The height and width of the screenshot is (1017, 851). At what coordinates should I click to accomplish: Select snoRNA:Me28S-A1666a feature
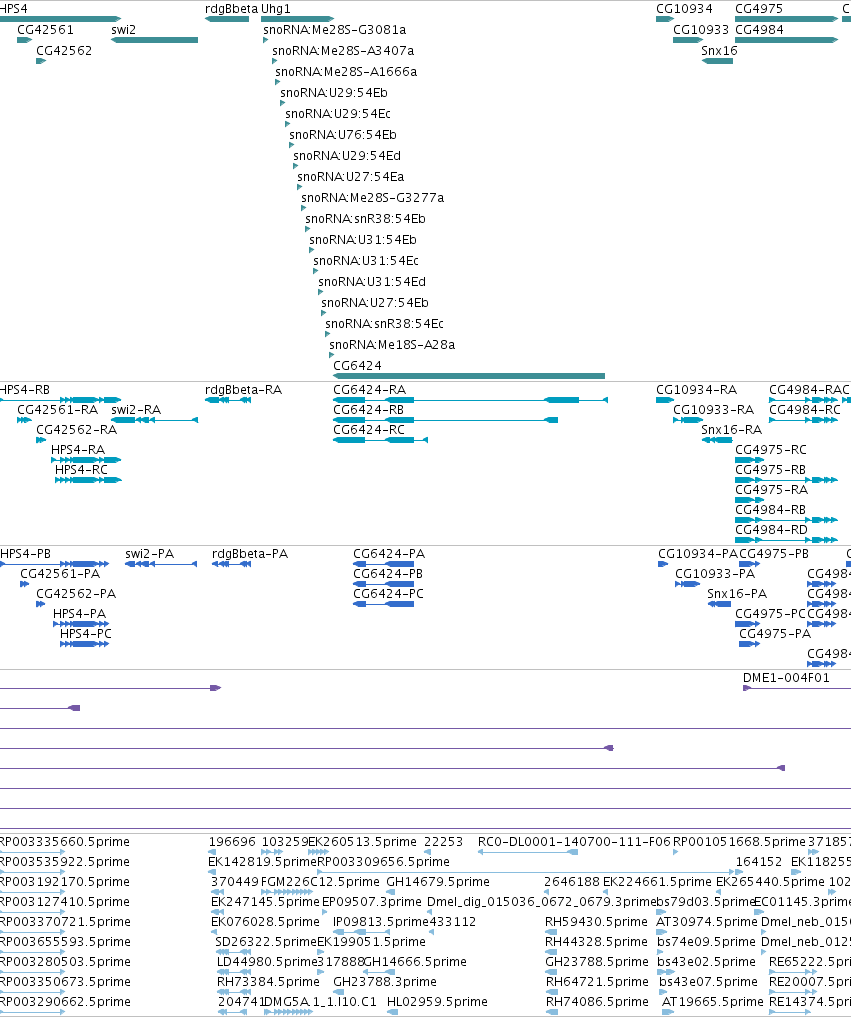pos(346,72)
